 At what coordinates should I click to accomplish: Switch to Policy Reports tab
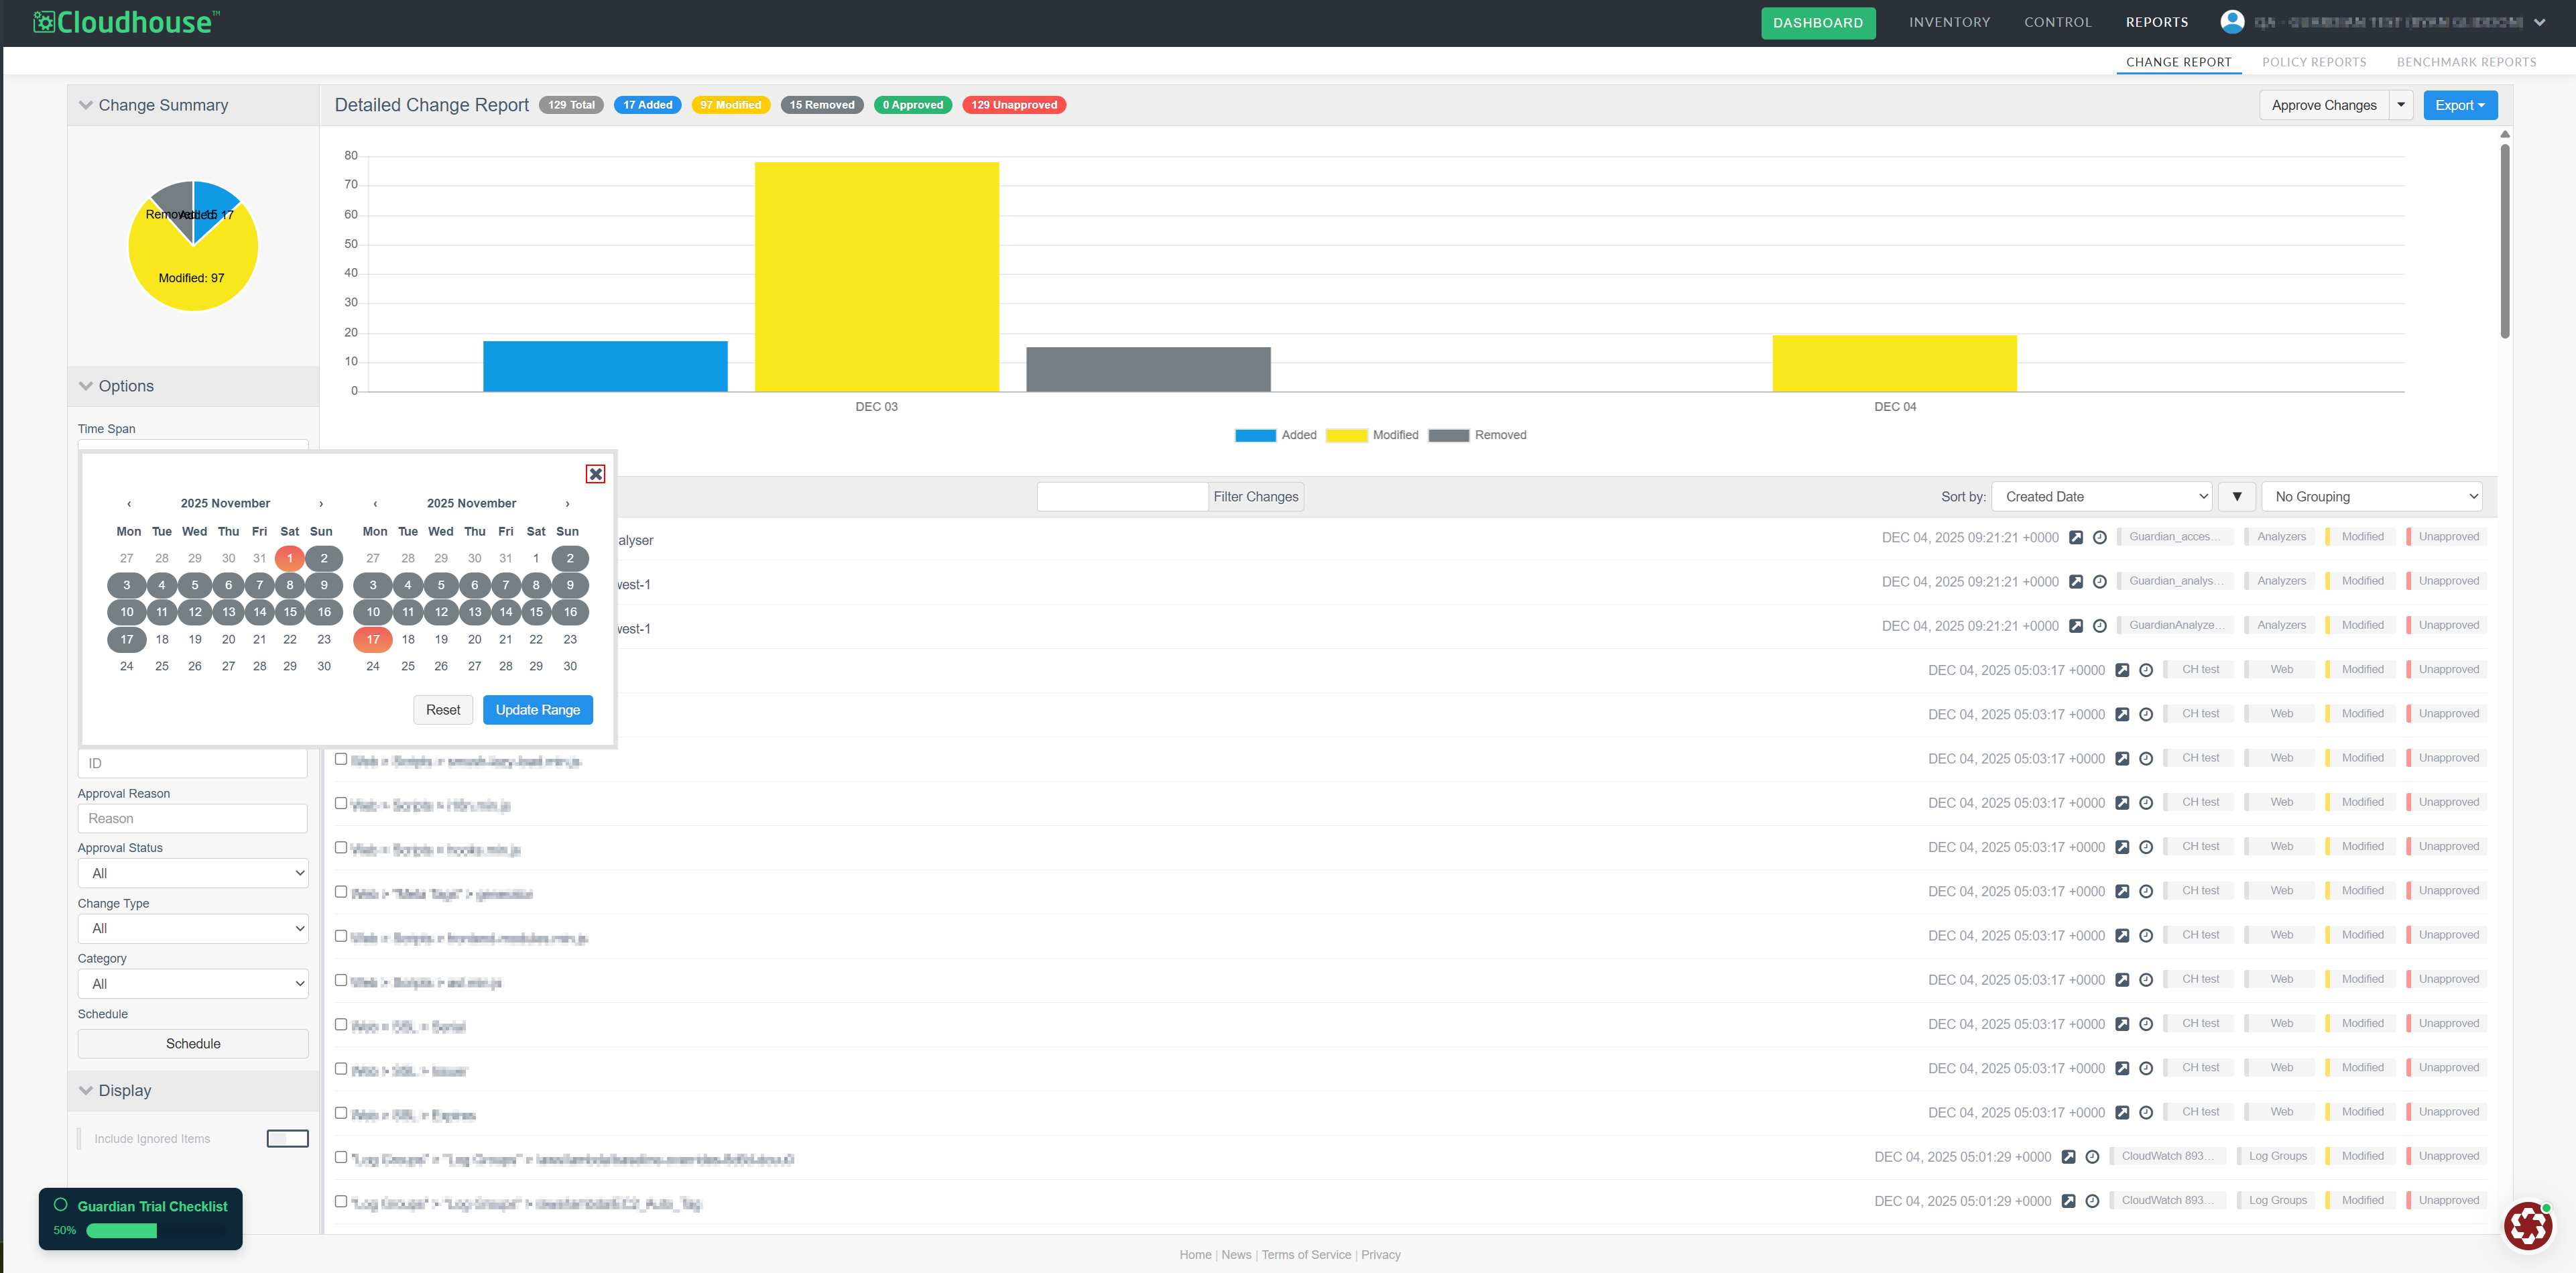pyautogui.click(x=2313, y=62)
